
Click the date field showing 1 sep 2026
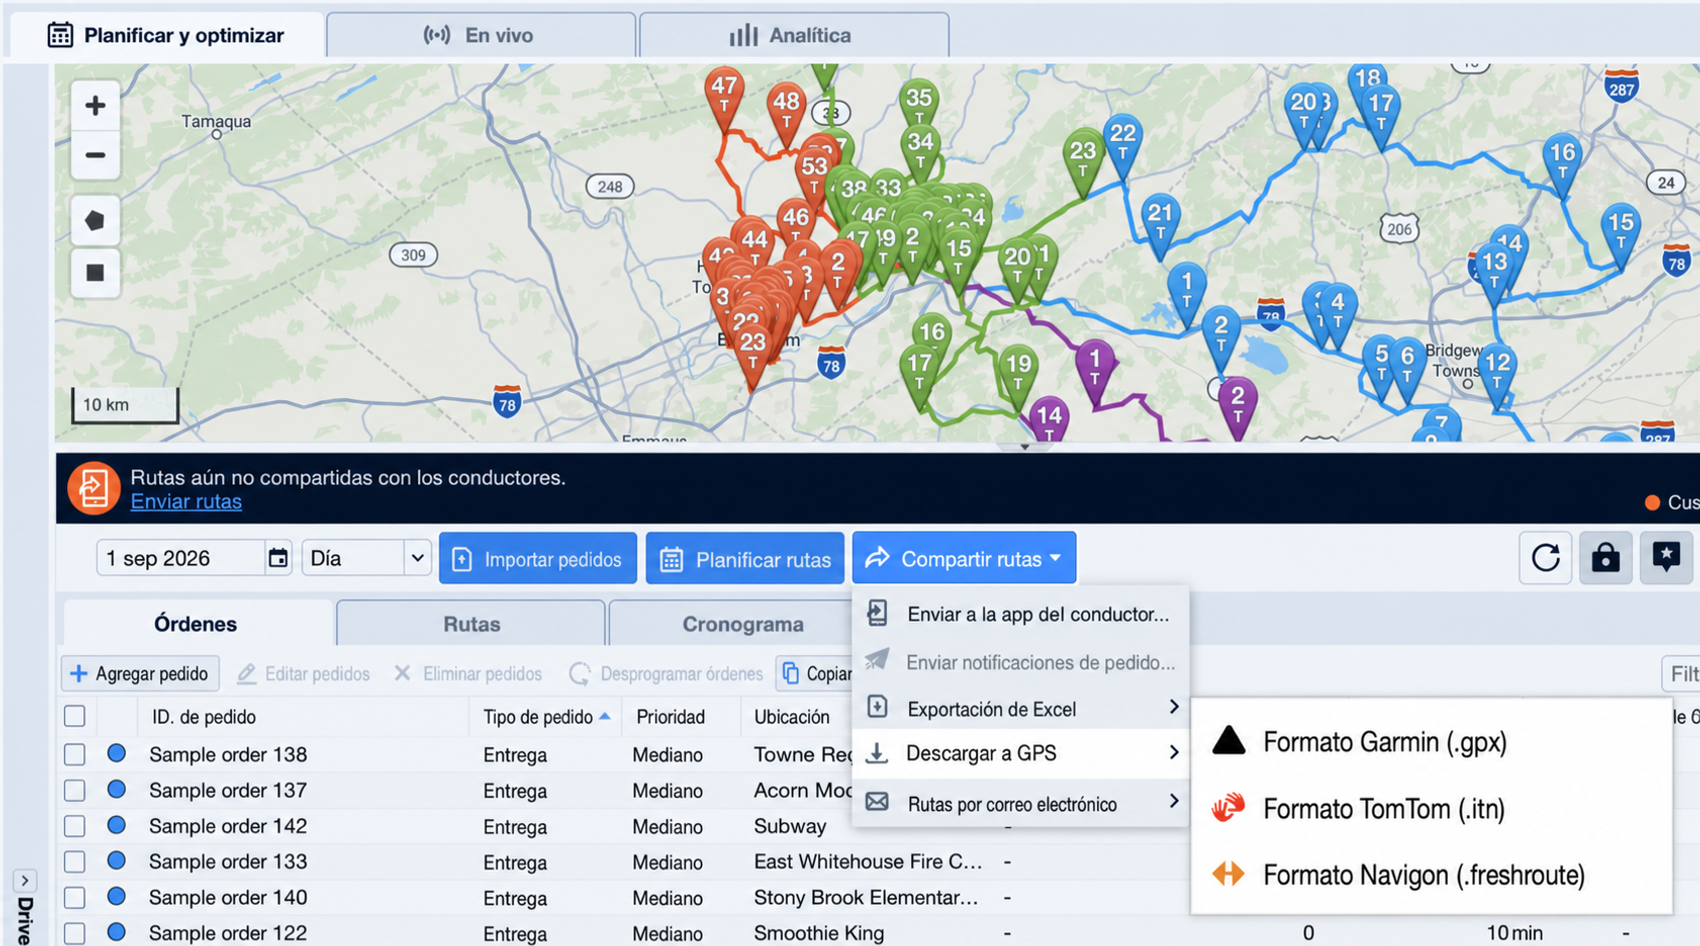(x=180, y=558)
